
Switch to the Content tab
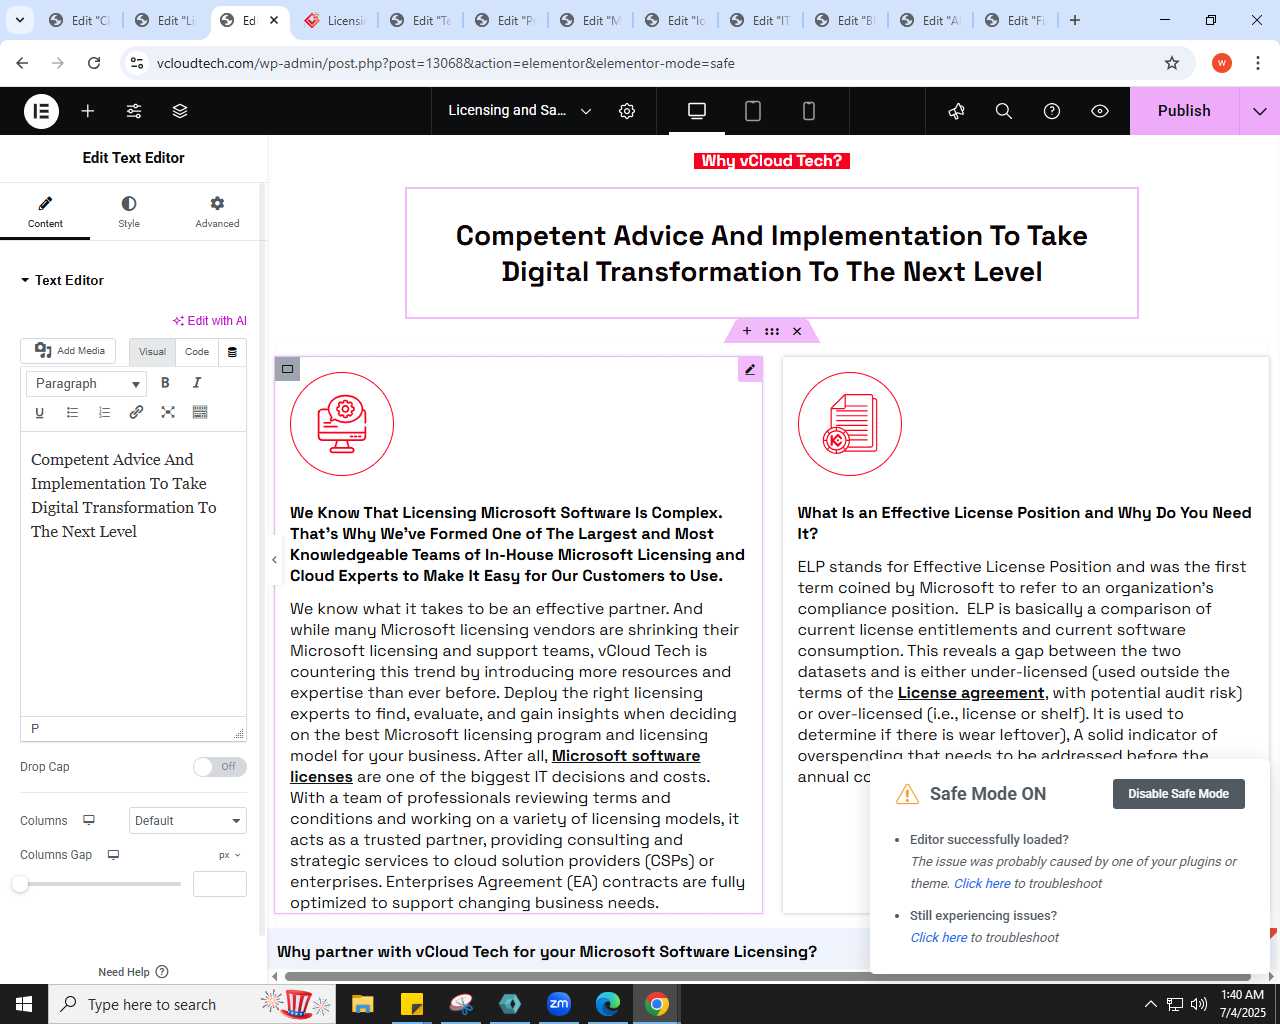tap(45, 212)
